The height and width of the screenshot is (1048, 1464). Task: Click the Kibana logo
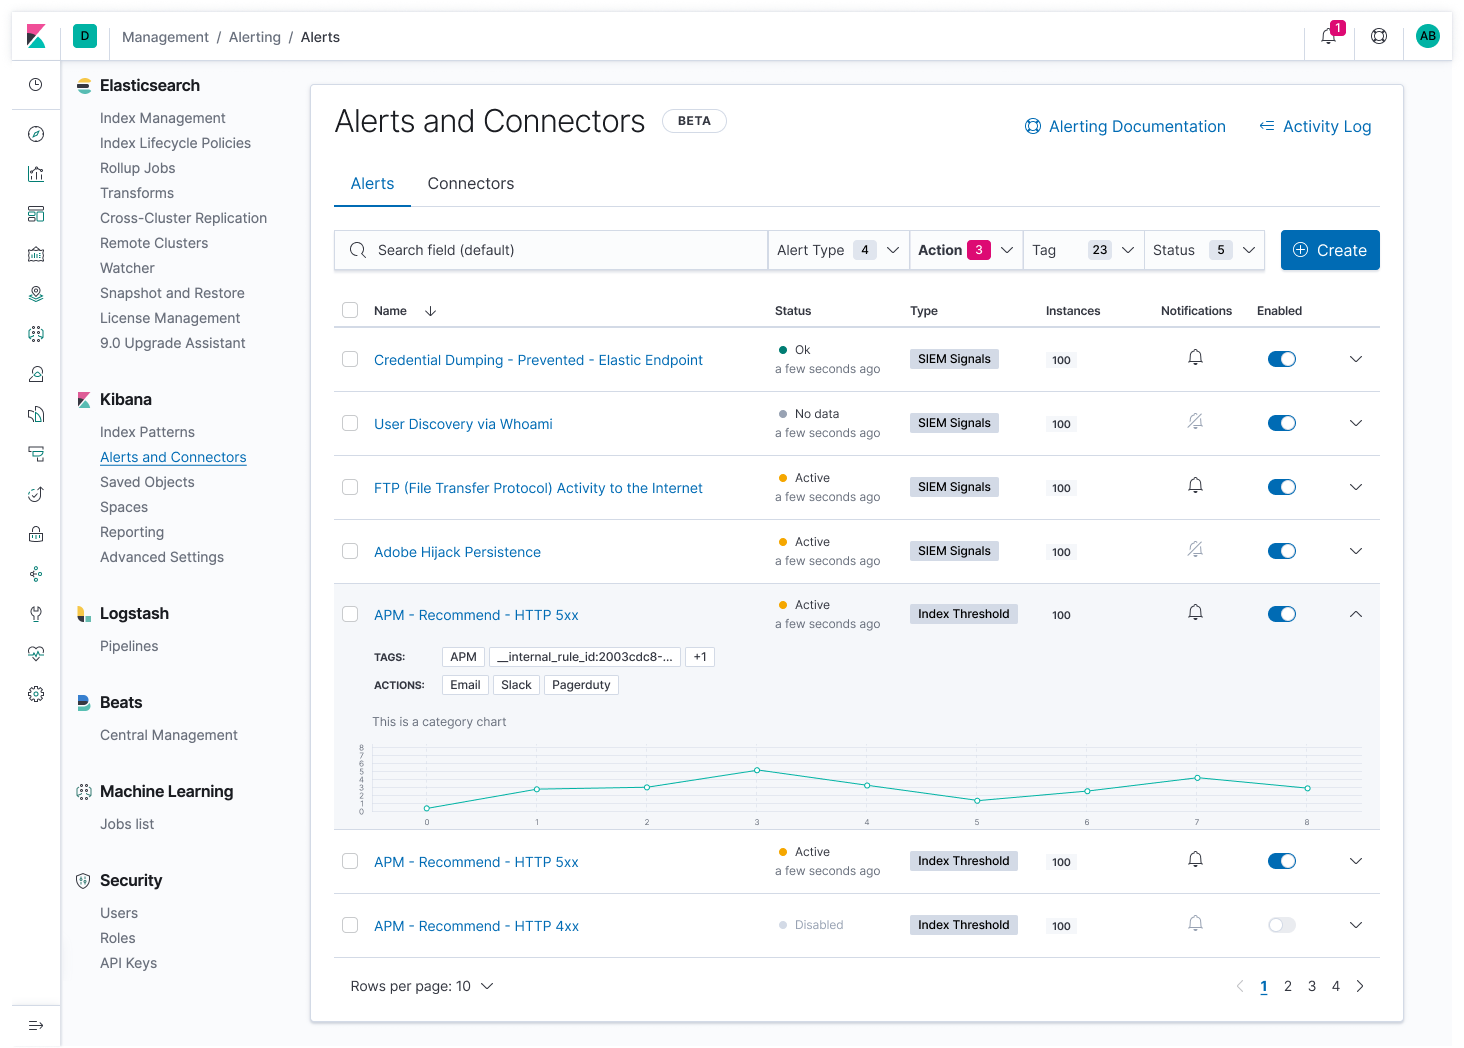pyautogui.click(x=36, y=36)
